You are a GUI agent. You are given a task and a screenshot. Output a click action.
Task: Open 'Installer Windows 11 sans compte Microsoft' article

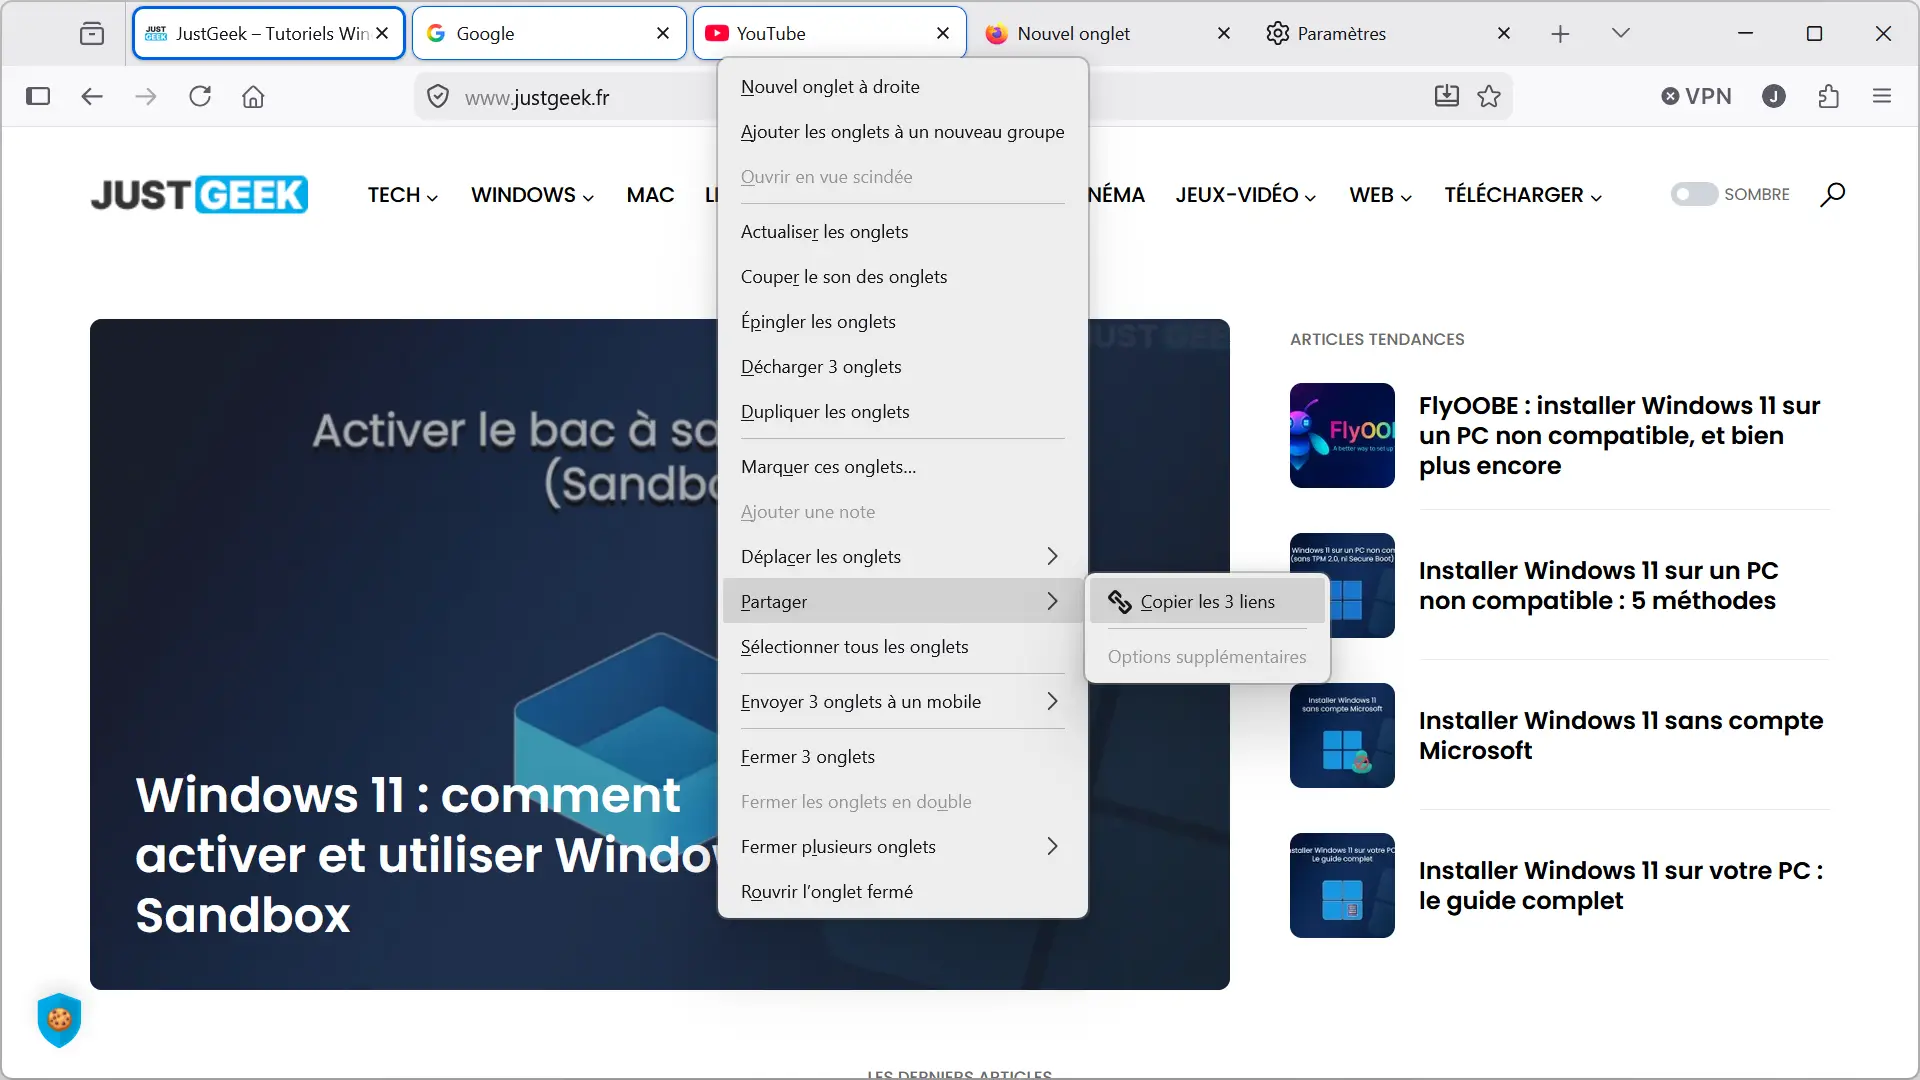click(x=1620, y=735)
